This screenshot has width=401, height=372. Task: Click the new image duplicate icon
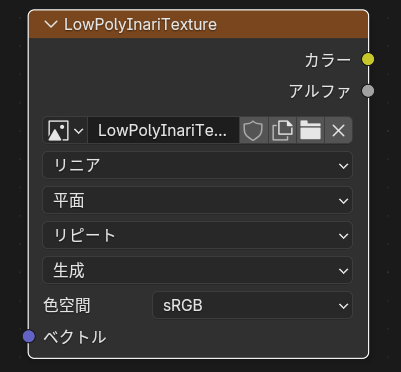pyautogui.click(x=282, y=130)
